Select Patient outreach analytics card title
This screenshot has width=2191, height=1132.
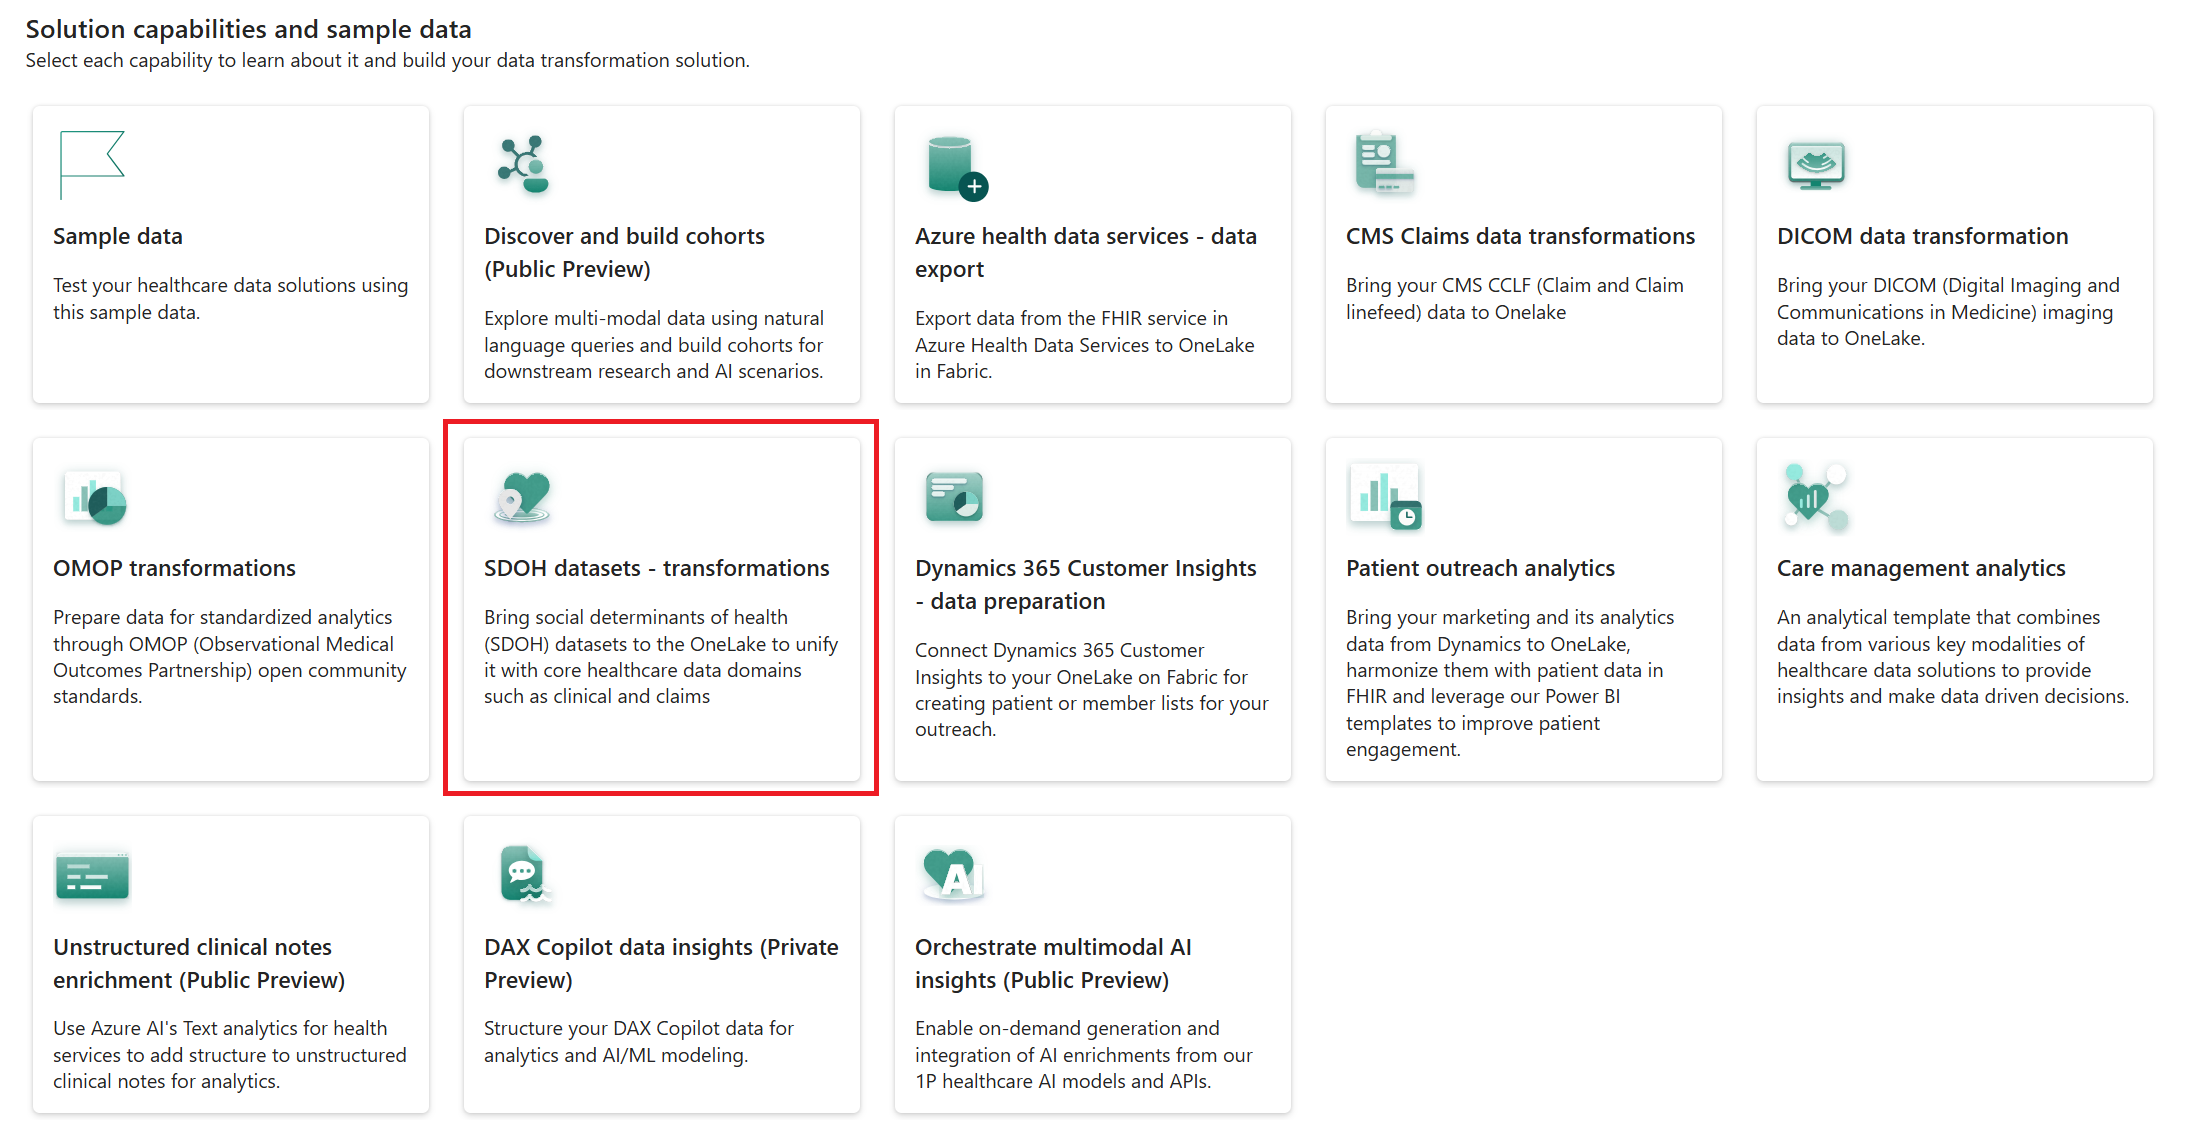point(1480,568)
